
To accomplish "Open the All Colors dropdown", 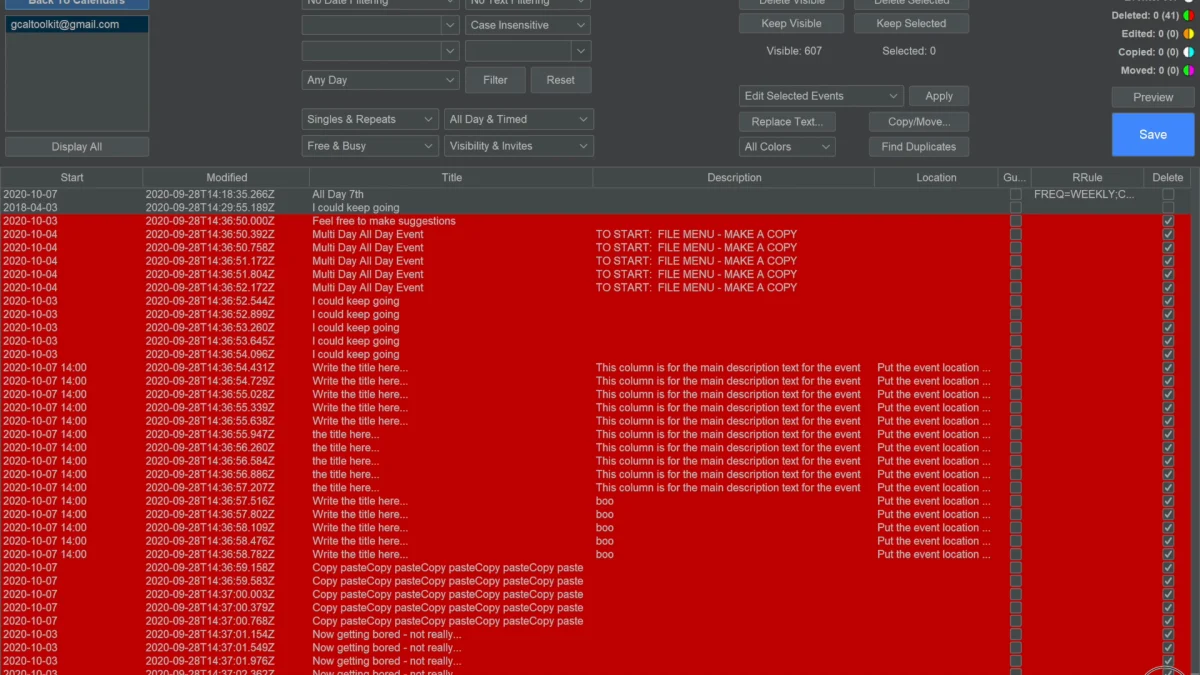I will [788, 147].
